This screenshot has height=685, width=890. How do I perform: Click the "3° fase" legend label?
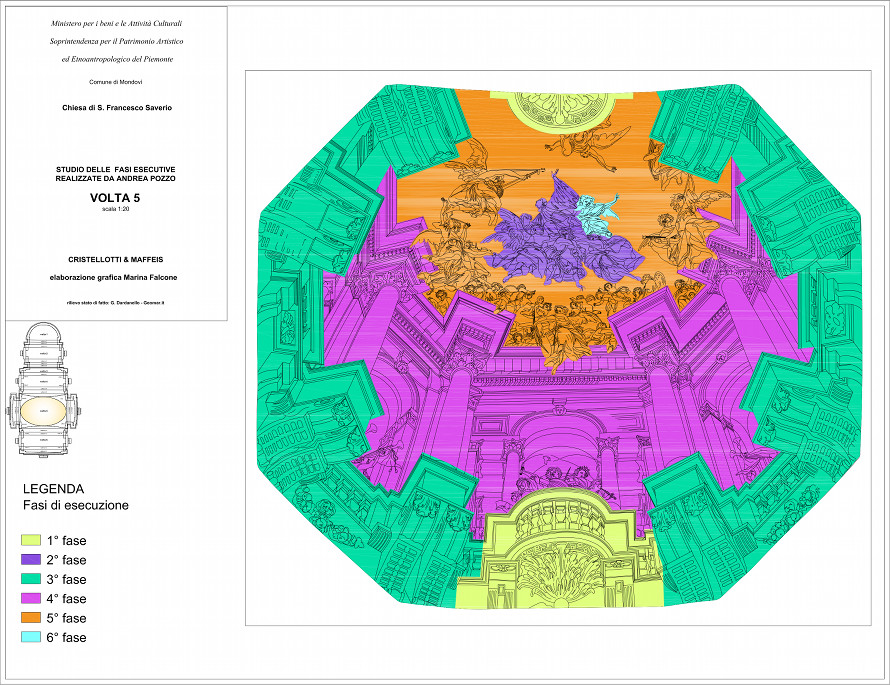(x=66, y=579)
